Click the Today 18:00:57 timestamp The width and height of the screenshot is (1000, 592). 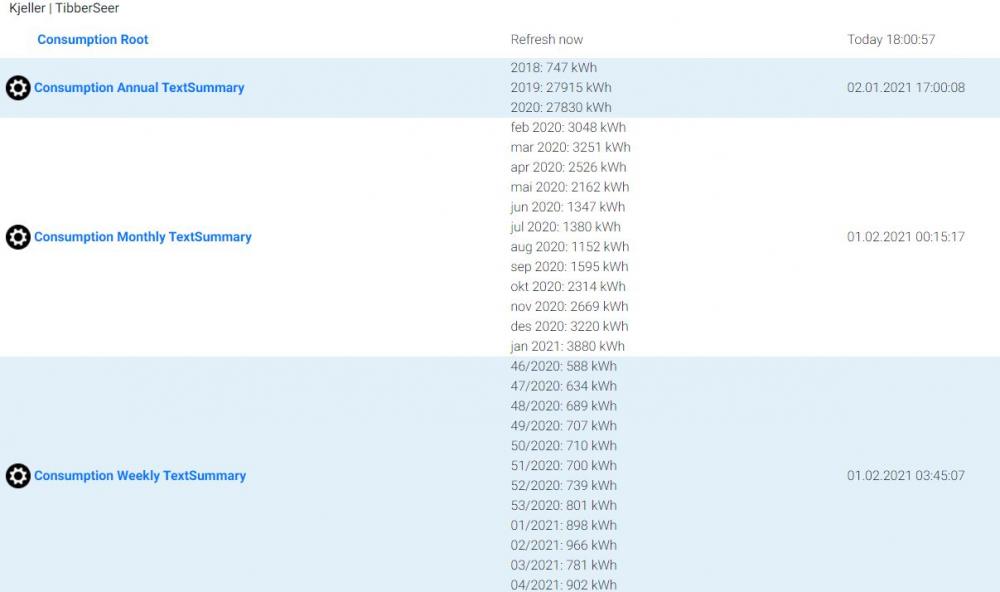(x=891, y=40)
